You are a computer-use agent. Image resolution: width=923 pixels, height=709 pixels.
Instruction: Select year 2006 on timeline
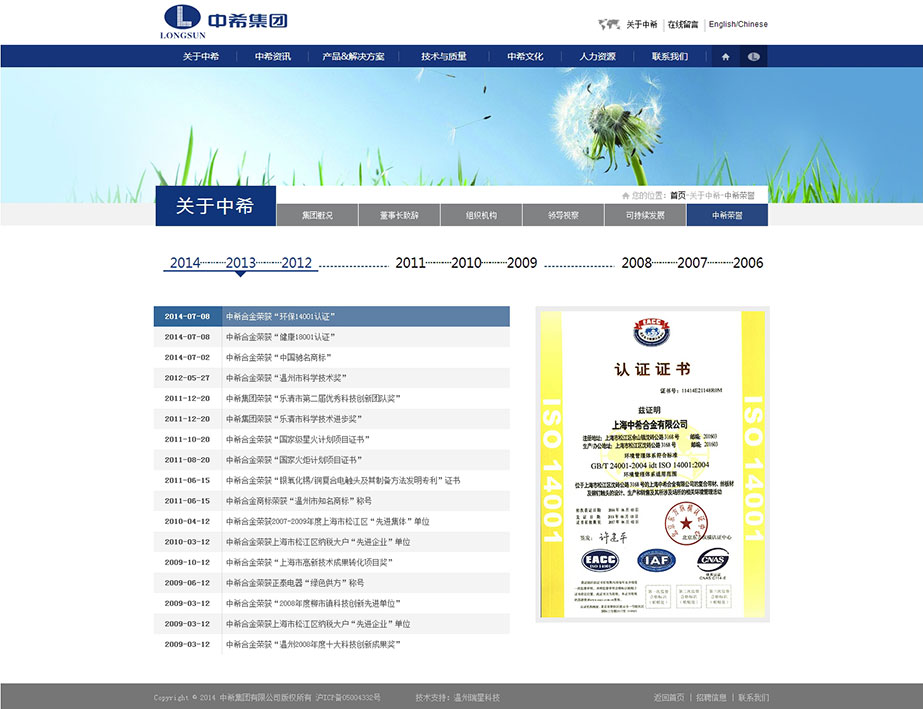748,263
